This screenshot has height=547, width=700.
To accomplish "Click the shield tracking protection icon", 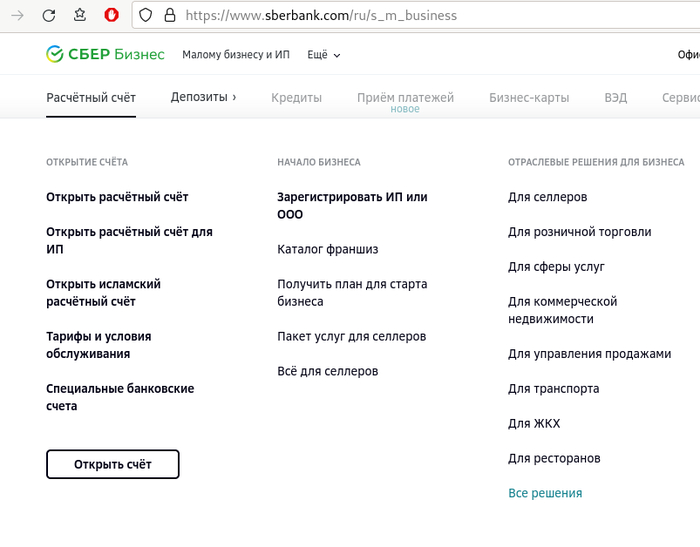I will click(x=145, y=15).
